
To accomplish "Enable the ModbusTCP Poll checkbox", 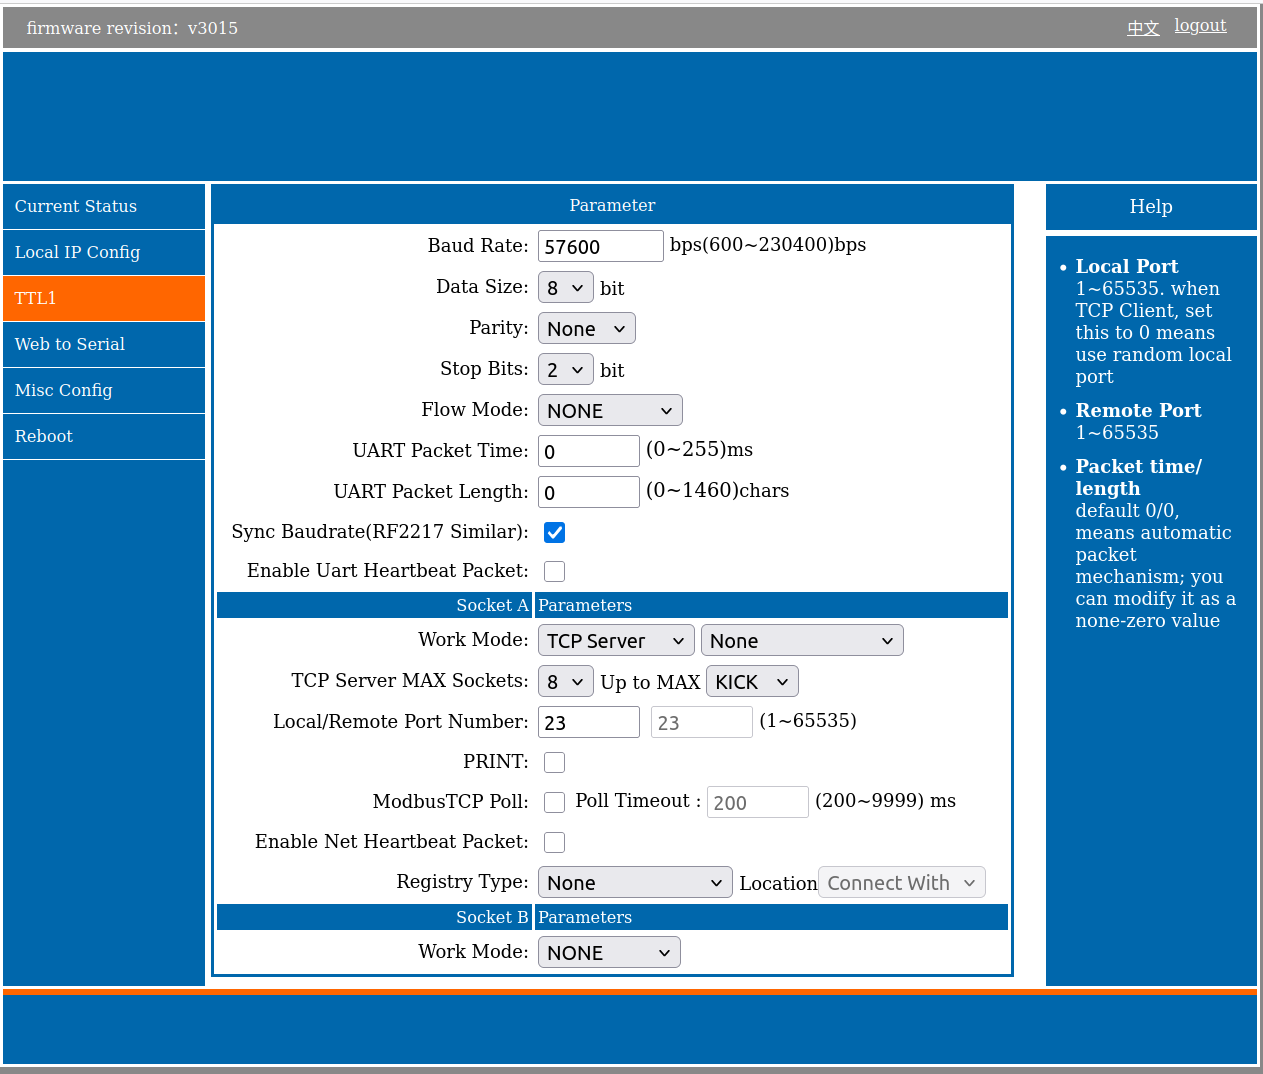I will (x=554, y=802).
